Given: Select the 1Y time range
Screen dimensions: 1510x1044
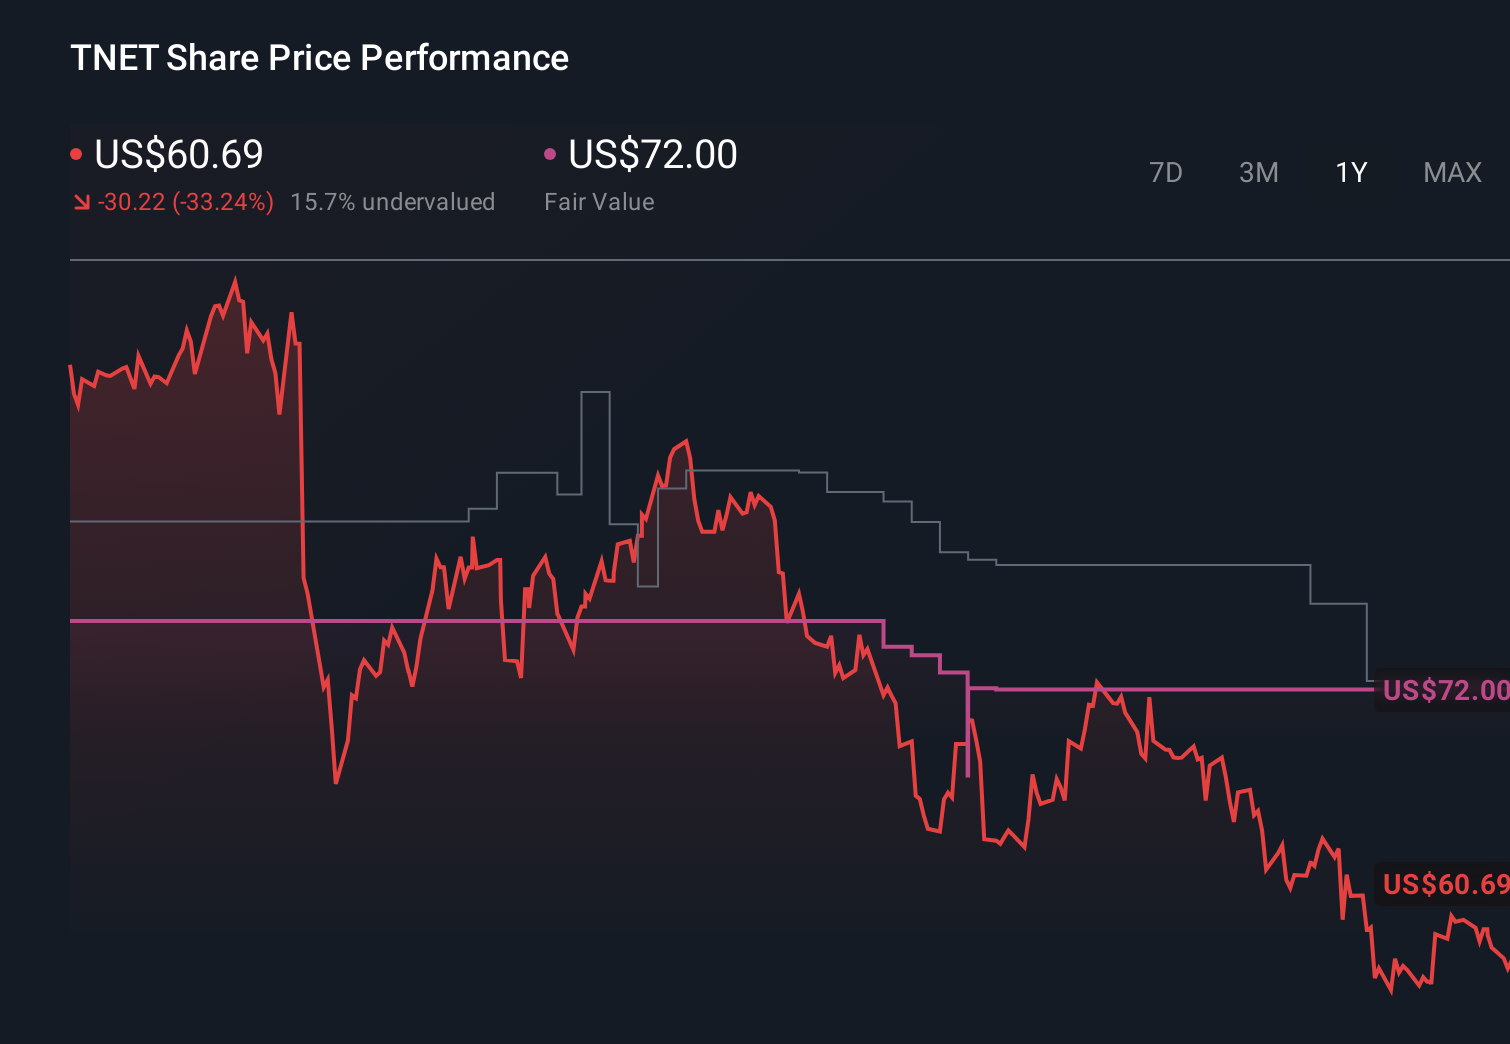Looking at the screenshot, I should [1349, 172].
